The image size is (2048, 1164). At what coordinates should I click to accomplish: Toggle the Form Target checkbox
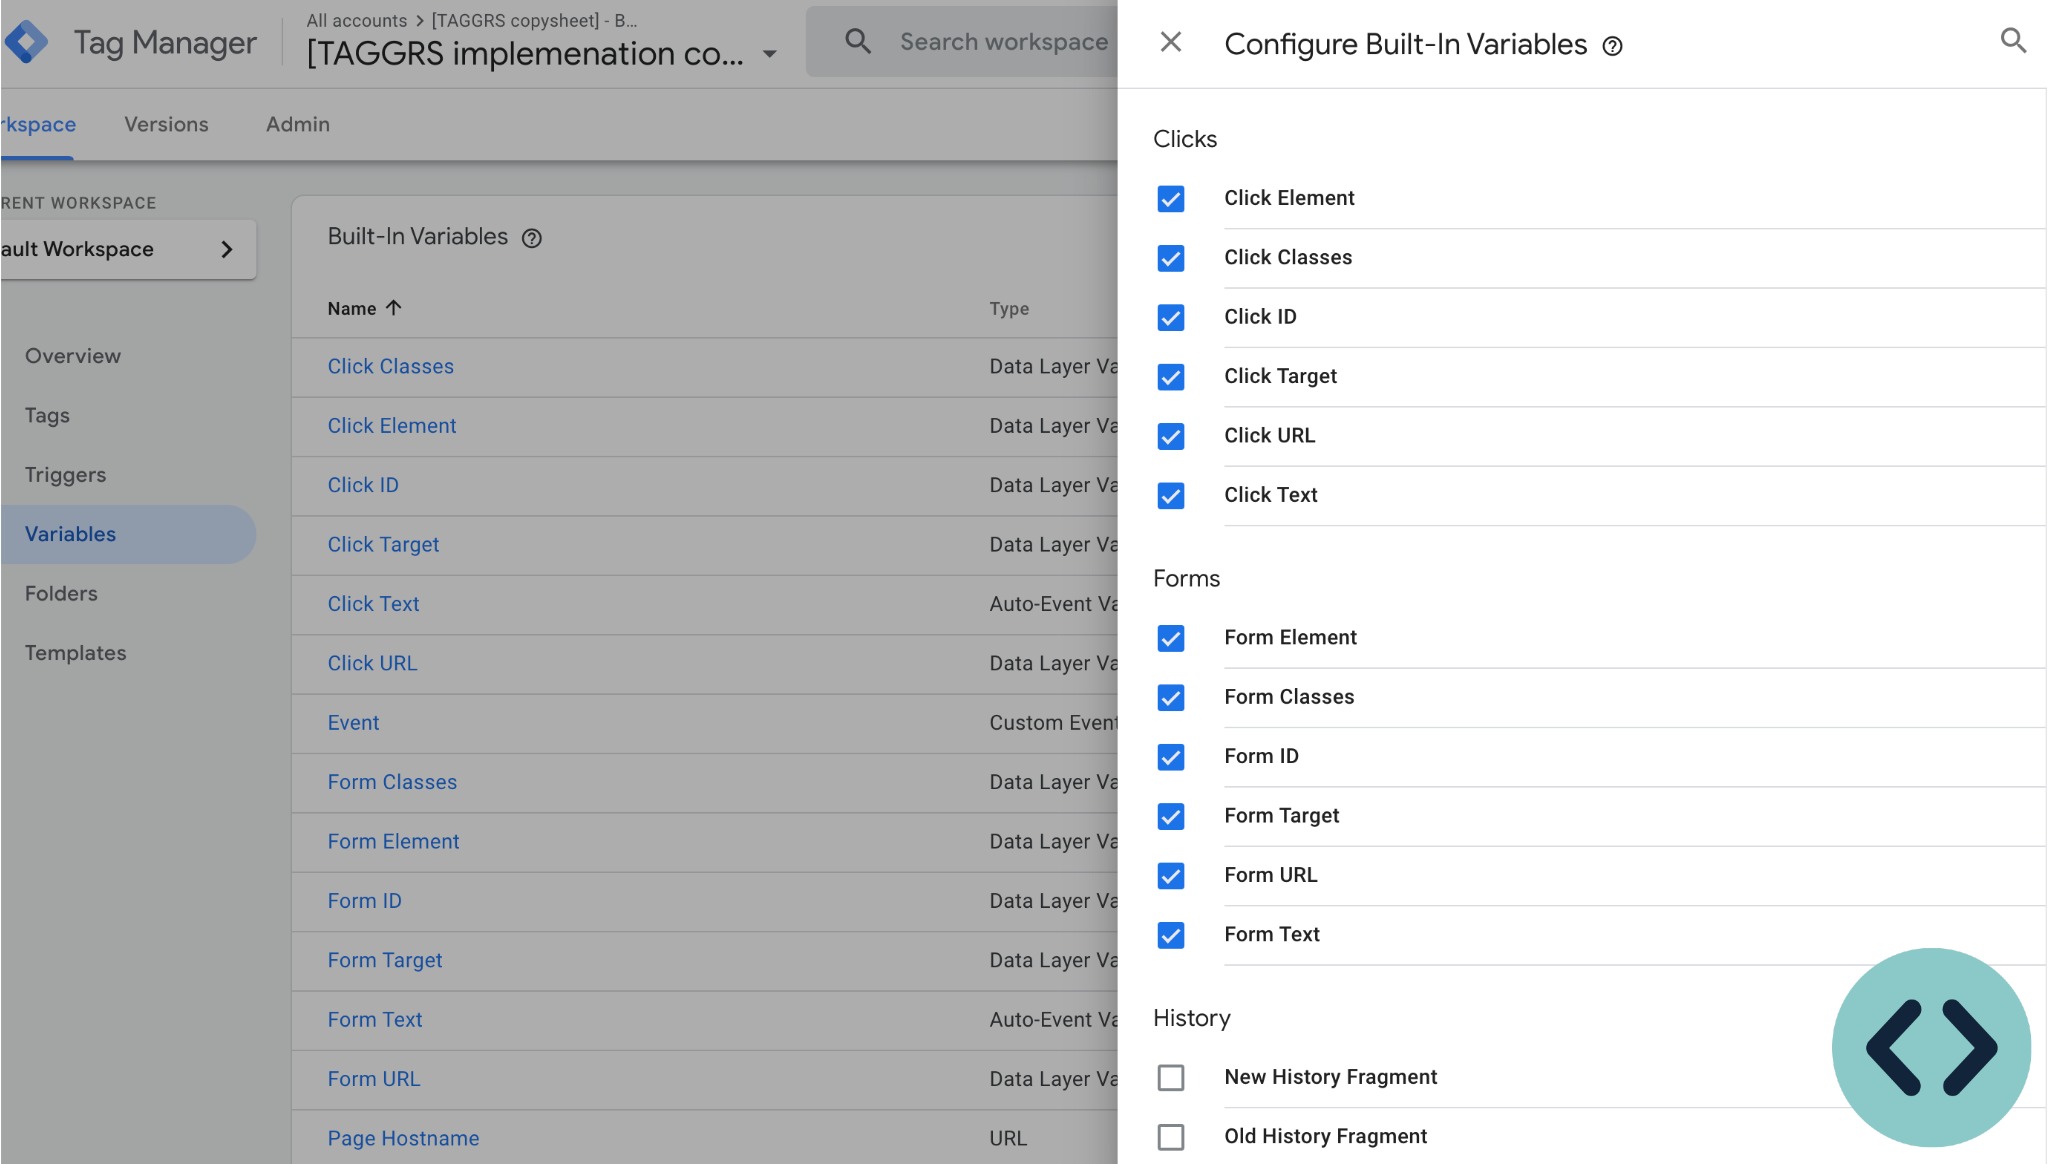point(1171,816)
